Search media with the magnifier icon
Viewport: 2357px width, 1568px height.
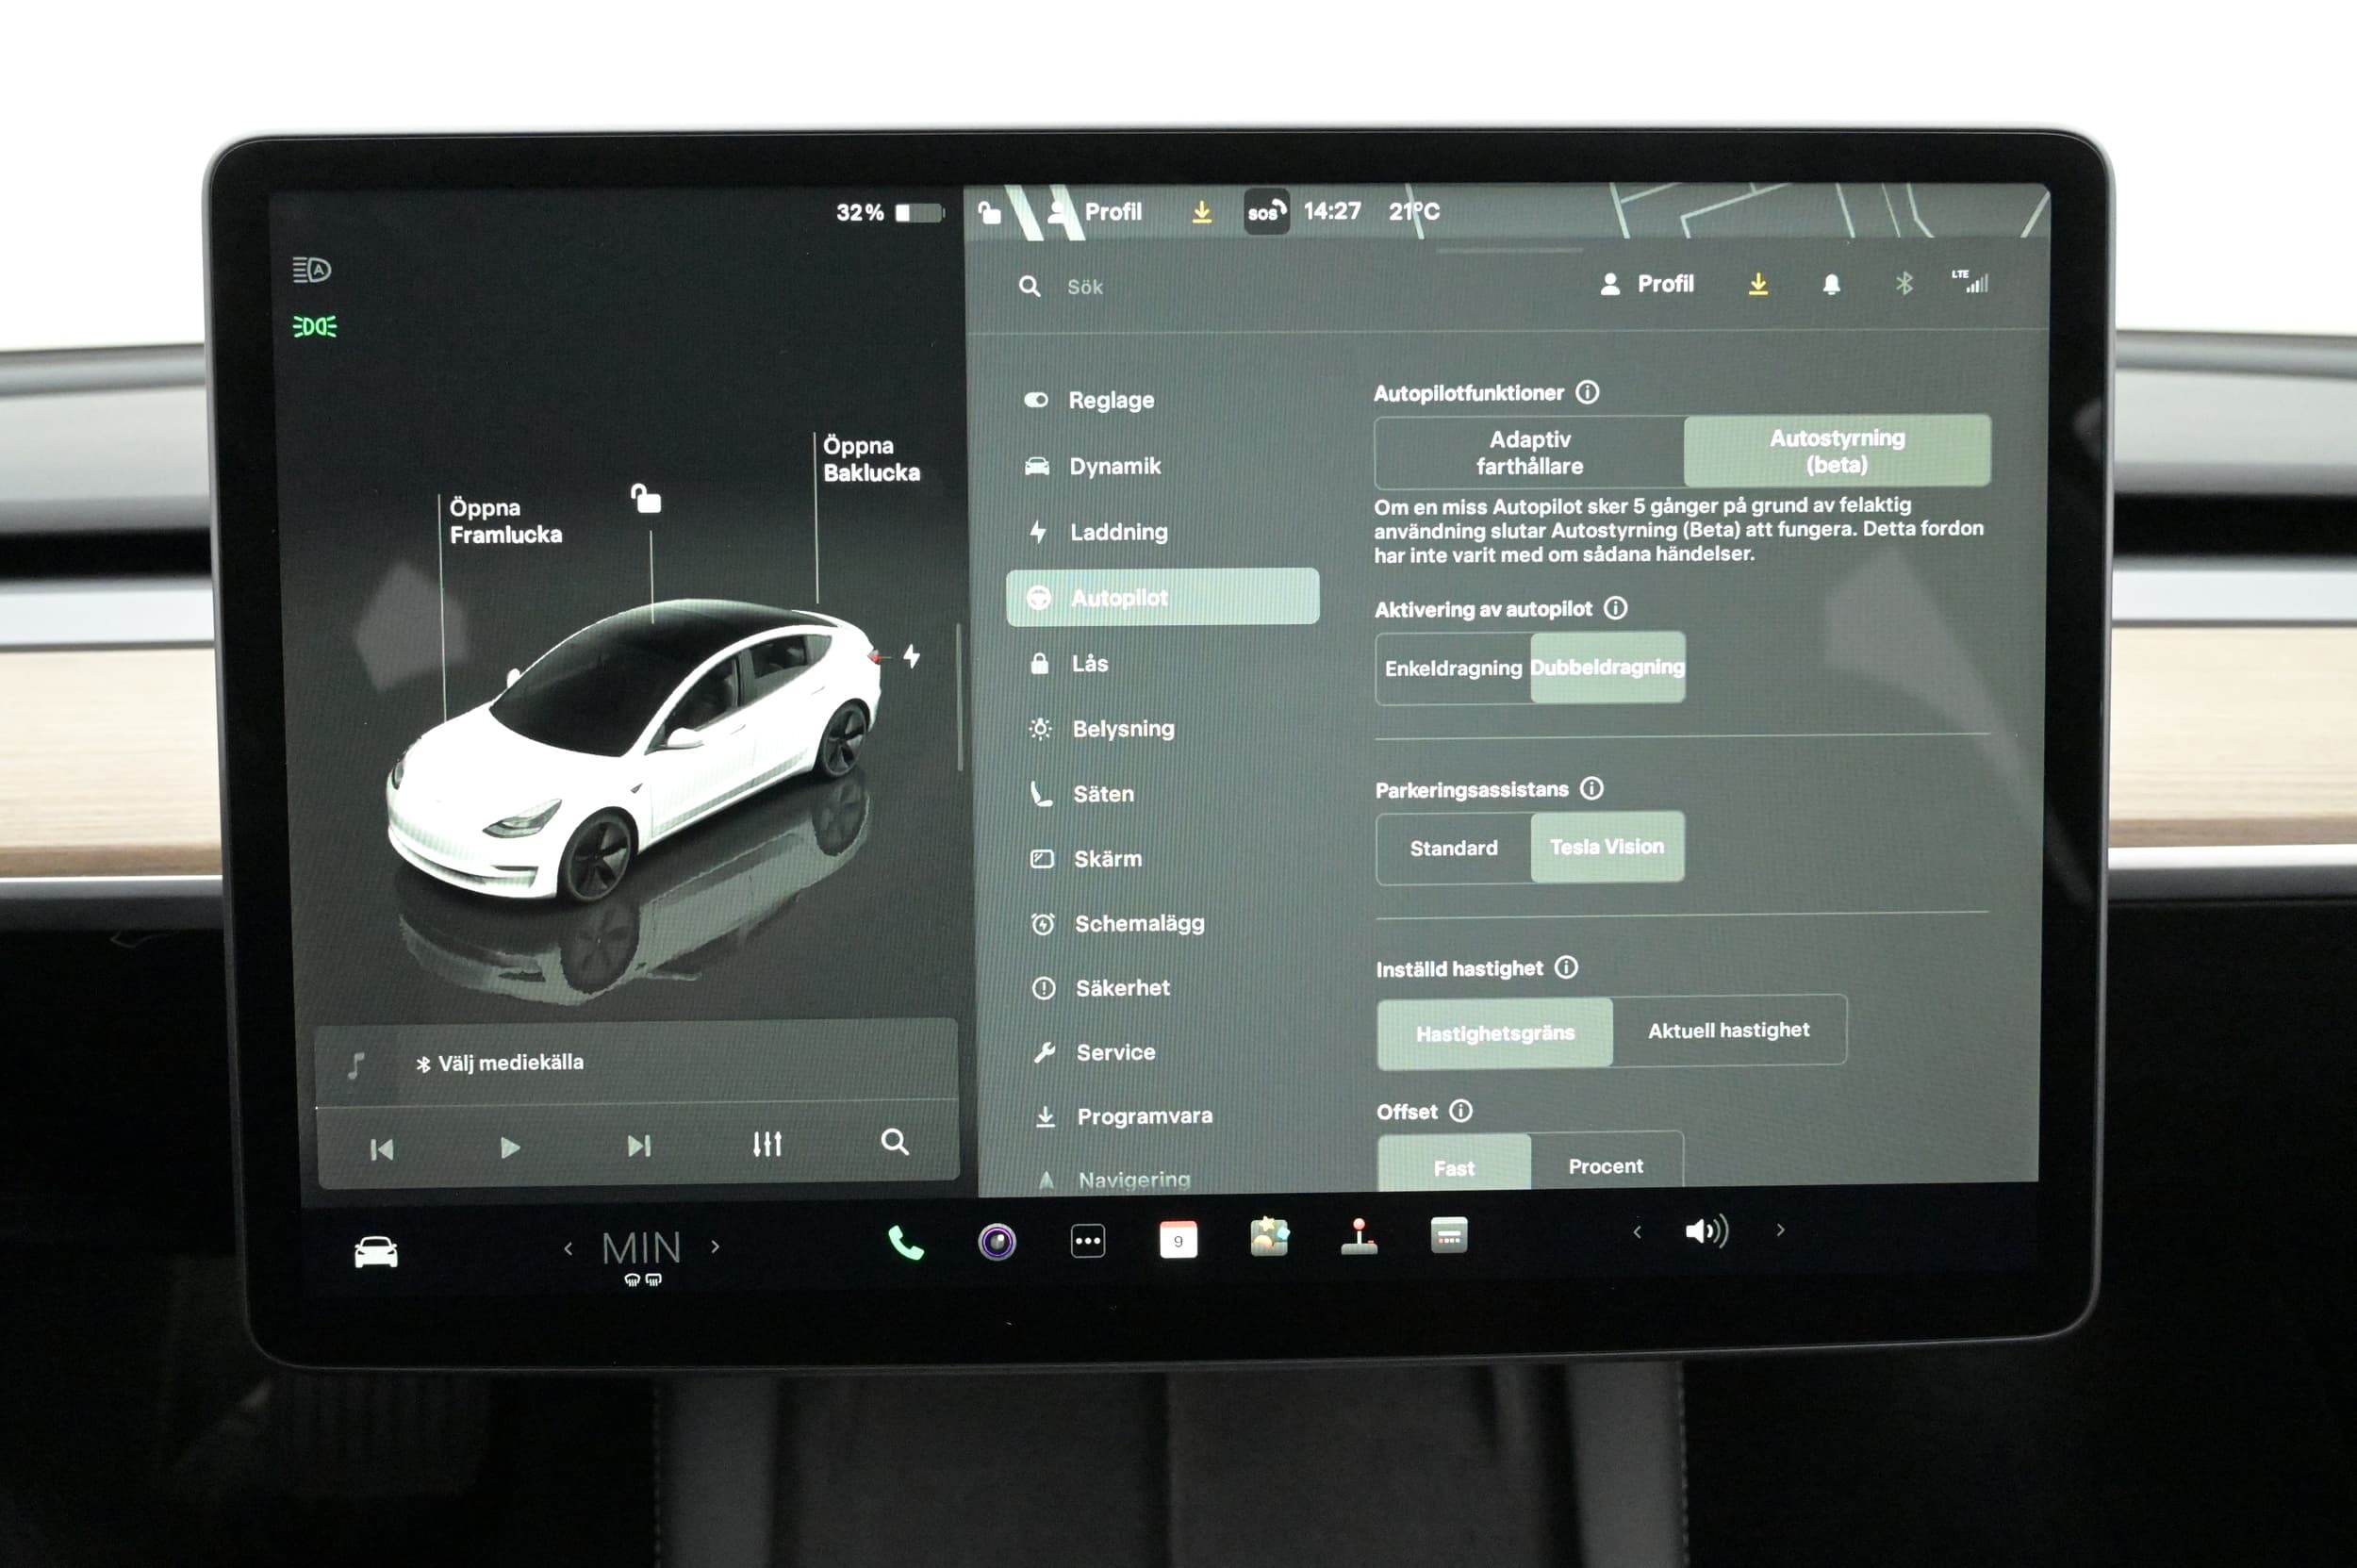click(895, 1142)
